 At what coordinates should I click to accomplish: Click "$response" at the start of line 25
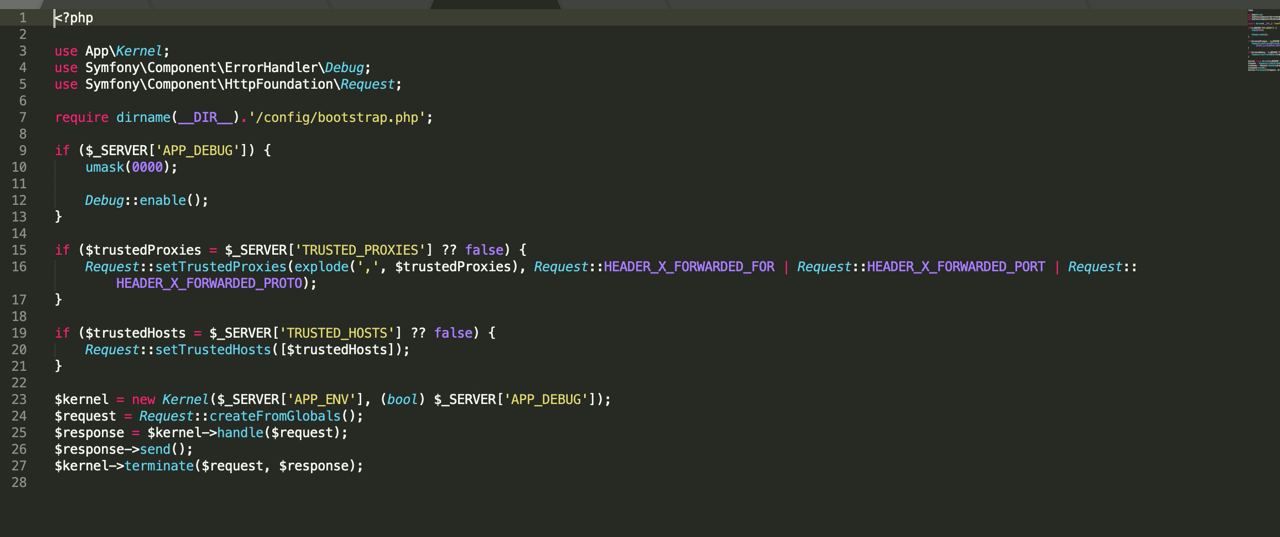pyautogui.click(x=89, y=432)
